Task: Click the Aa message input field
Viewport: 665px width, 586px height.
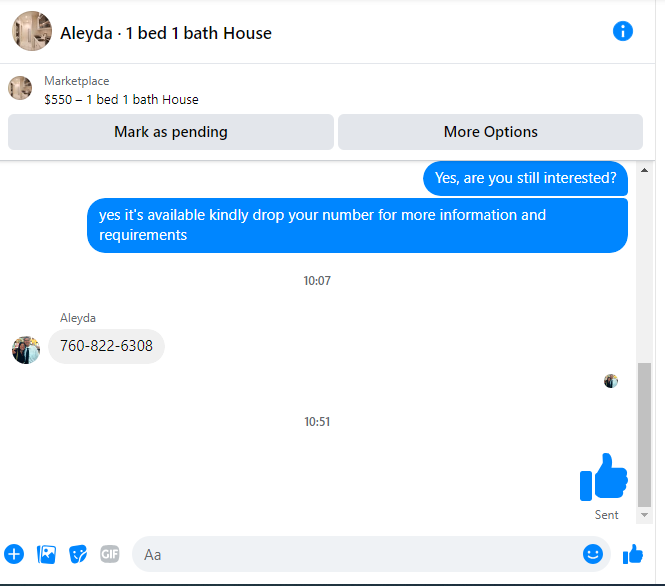Action: coord(360,554)
